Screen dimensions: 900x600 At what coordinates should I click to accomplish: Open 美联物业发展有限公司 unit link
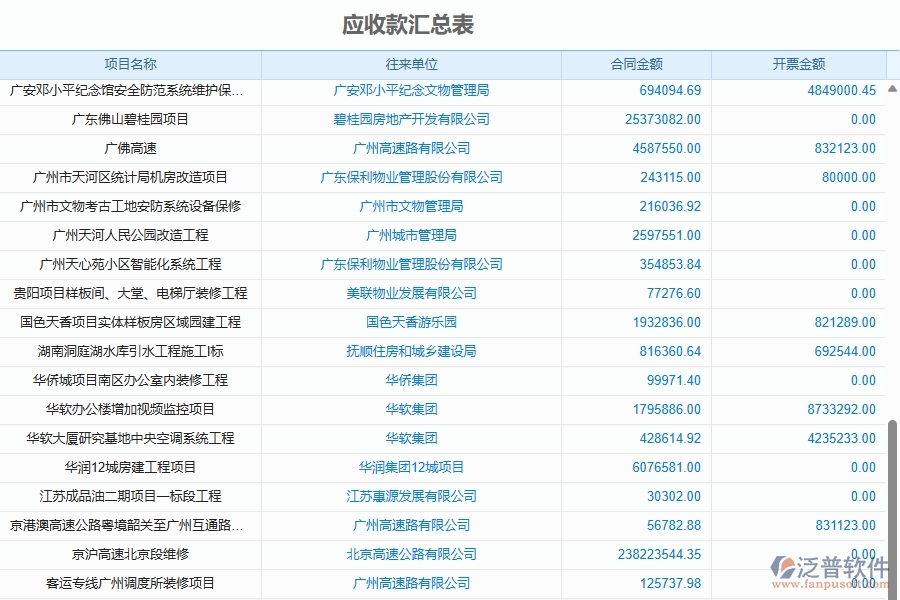(x=410, y=293)
